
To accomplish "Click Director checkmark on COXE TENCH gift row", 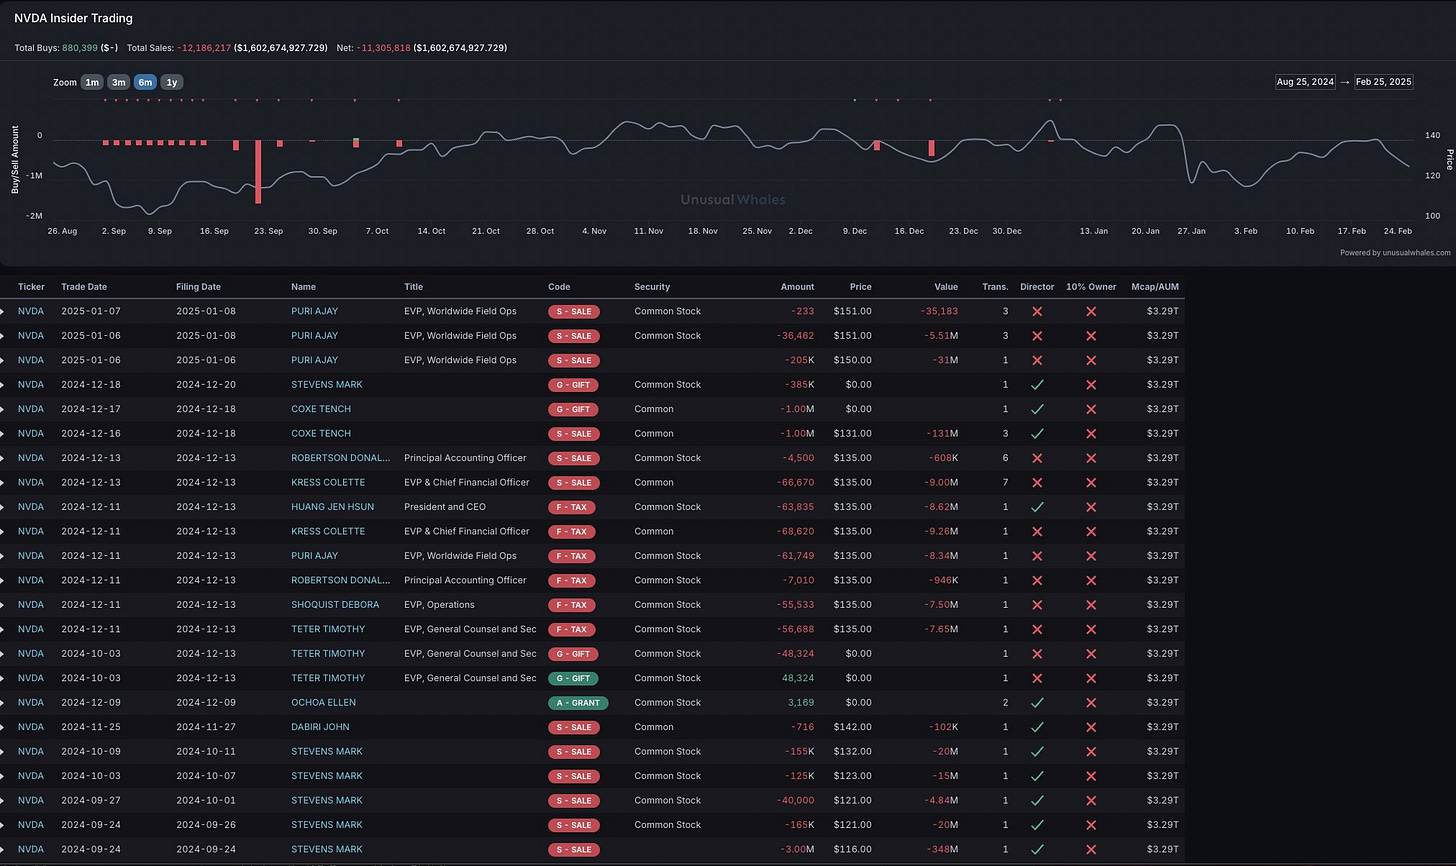I will coord(1037,409).
